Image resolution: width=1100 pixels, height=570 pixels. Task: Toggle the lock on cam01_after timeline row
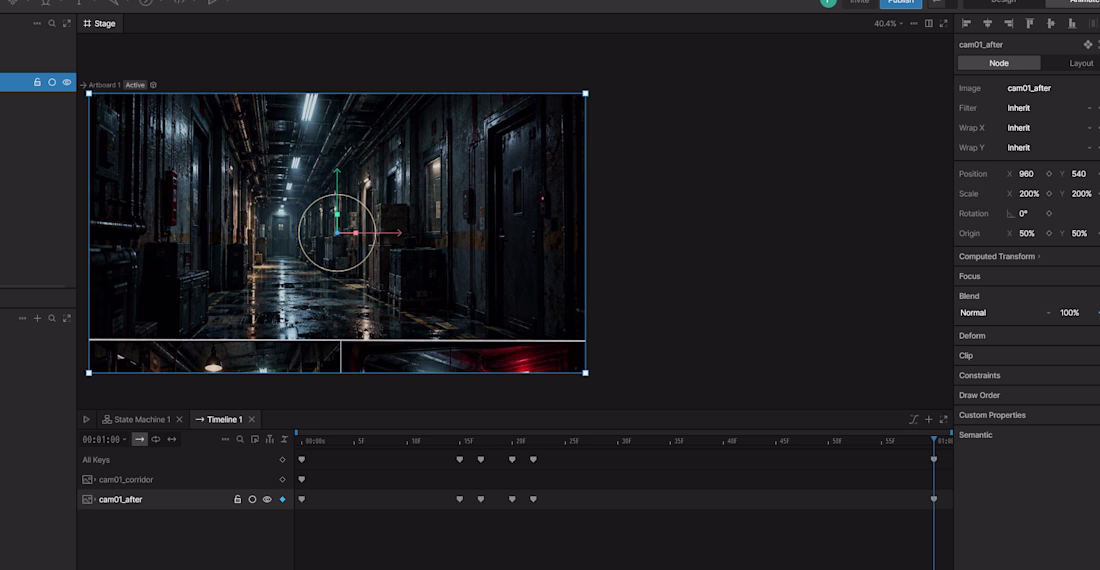[237, 499]
